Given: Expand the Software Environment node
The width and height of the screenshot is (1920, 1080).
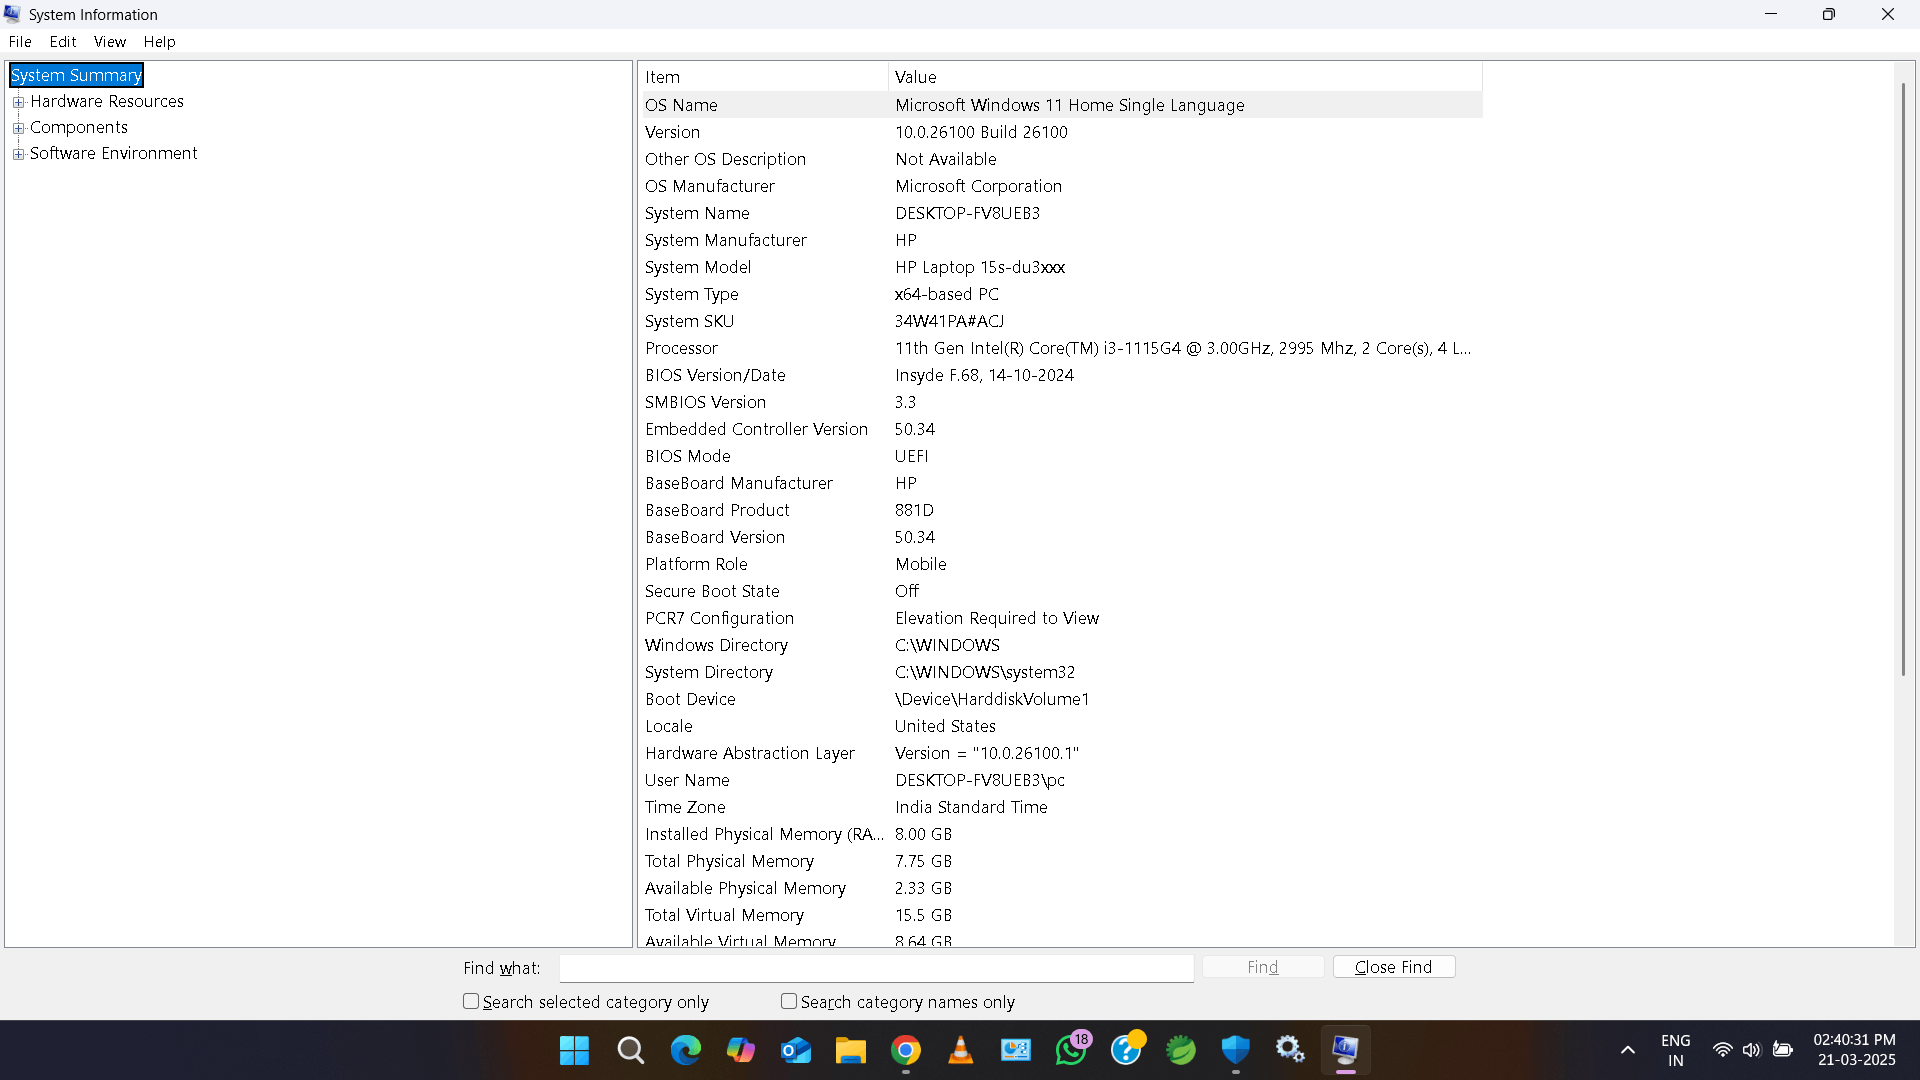Looking at the screenshot, I should (18, 154).
